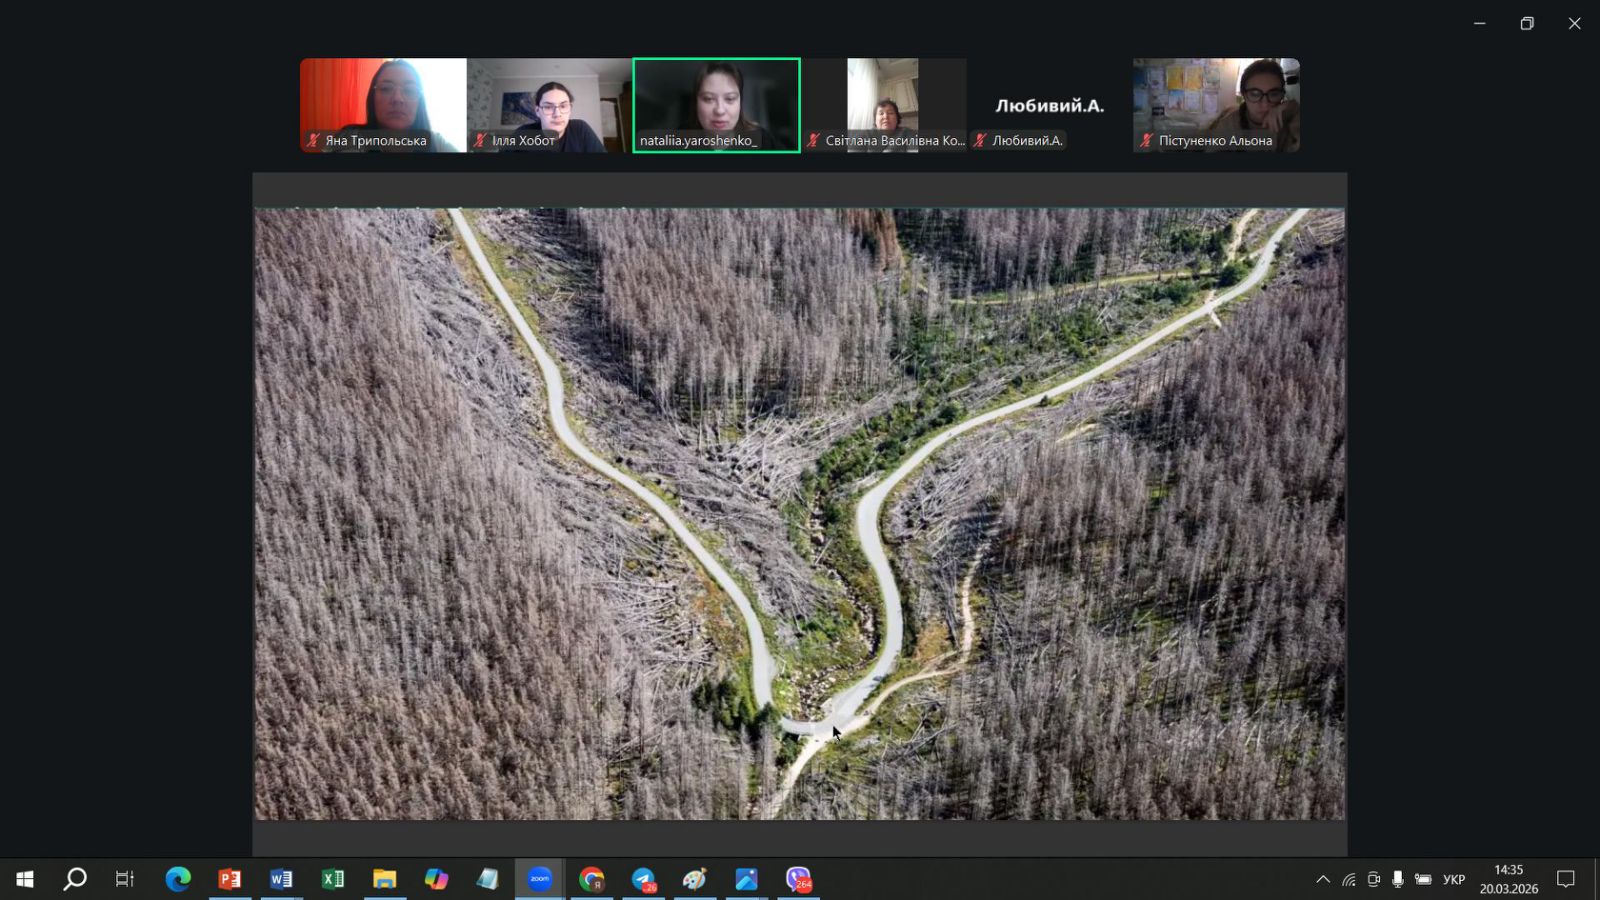Click the Zoom taskbar icon
This screenshot has height=900, width=1600.
(540, 879)
